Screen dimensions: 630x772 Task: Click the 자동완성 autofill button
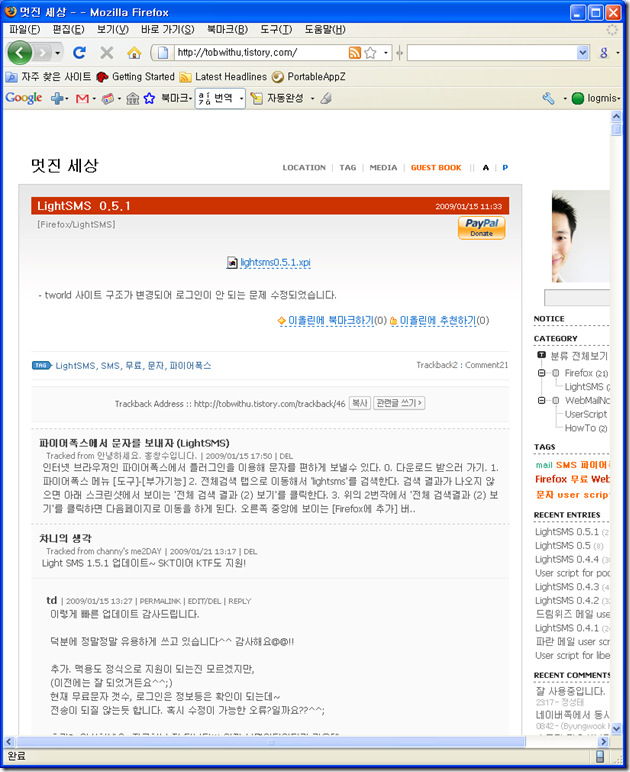point(278,98)
